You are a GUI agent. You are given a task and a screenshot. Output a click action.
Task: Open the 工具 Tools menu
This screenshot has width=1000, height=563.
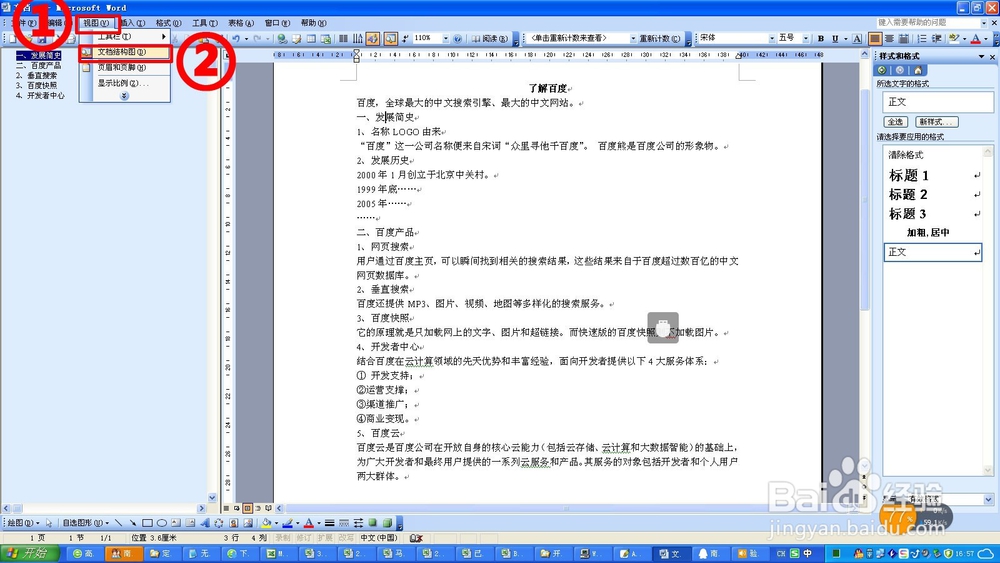coord(205,23)
